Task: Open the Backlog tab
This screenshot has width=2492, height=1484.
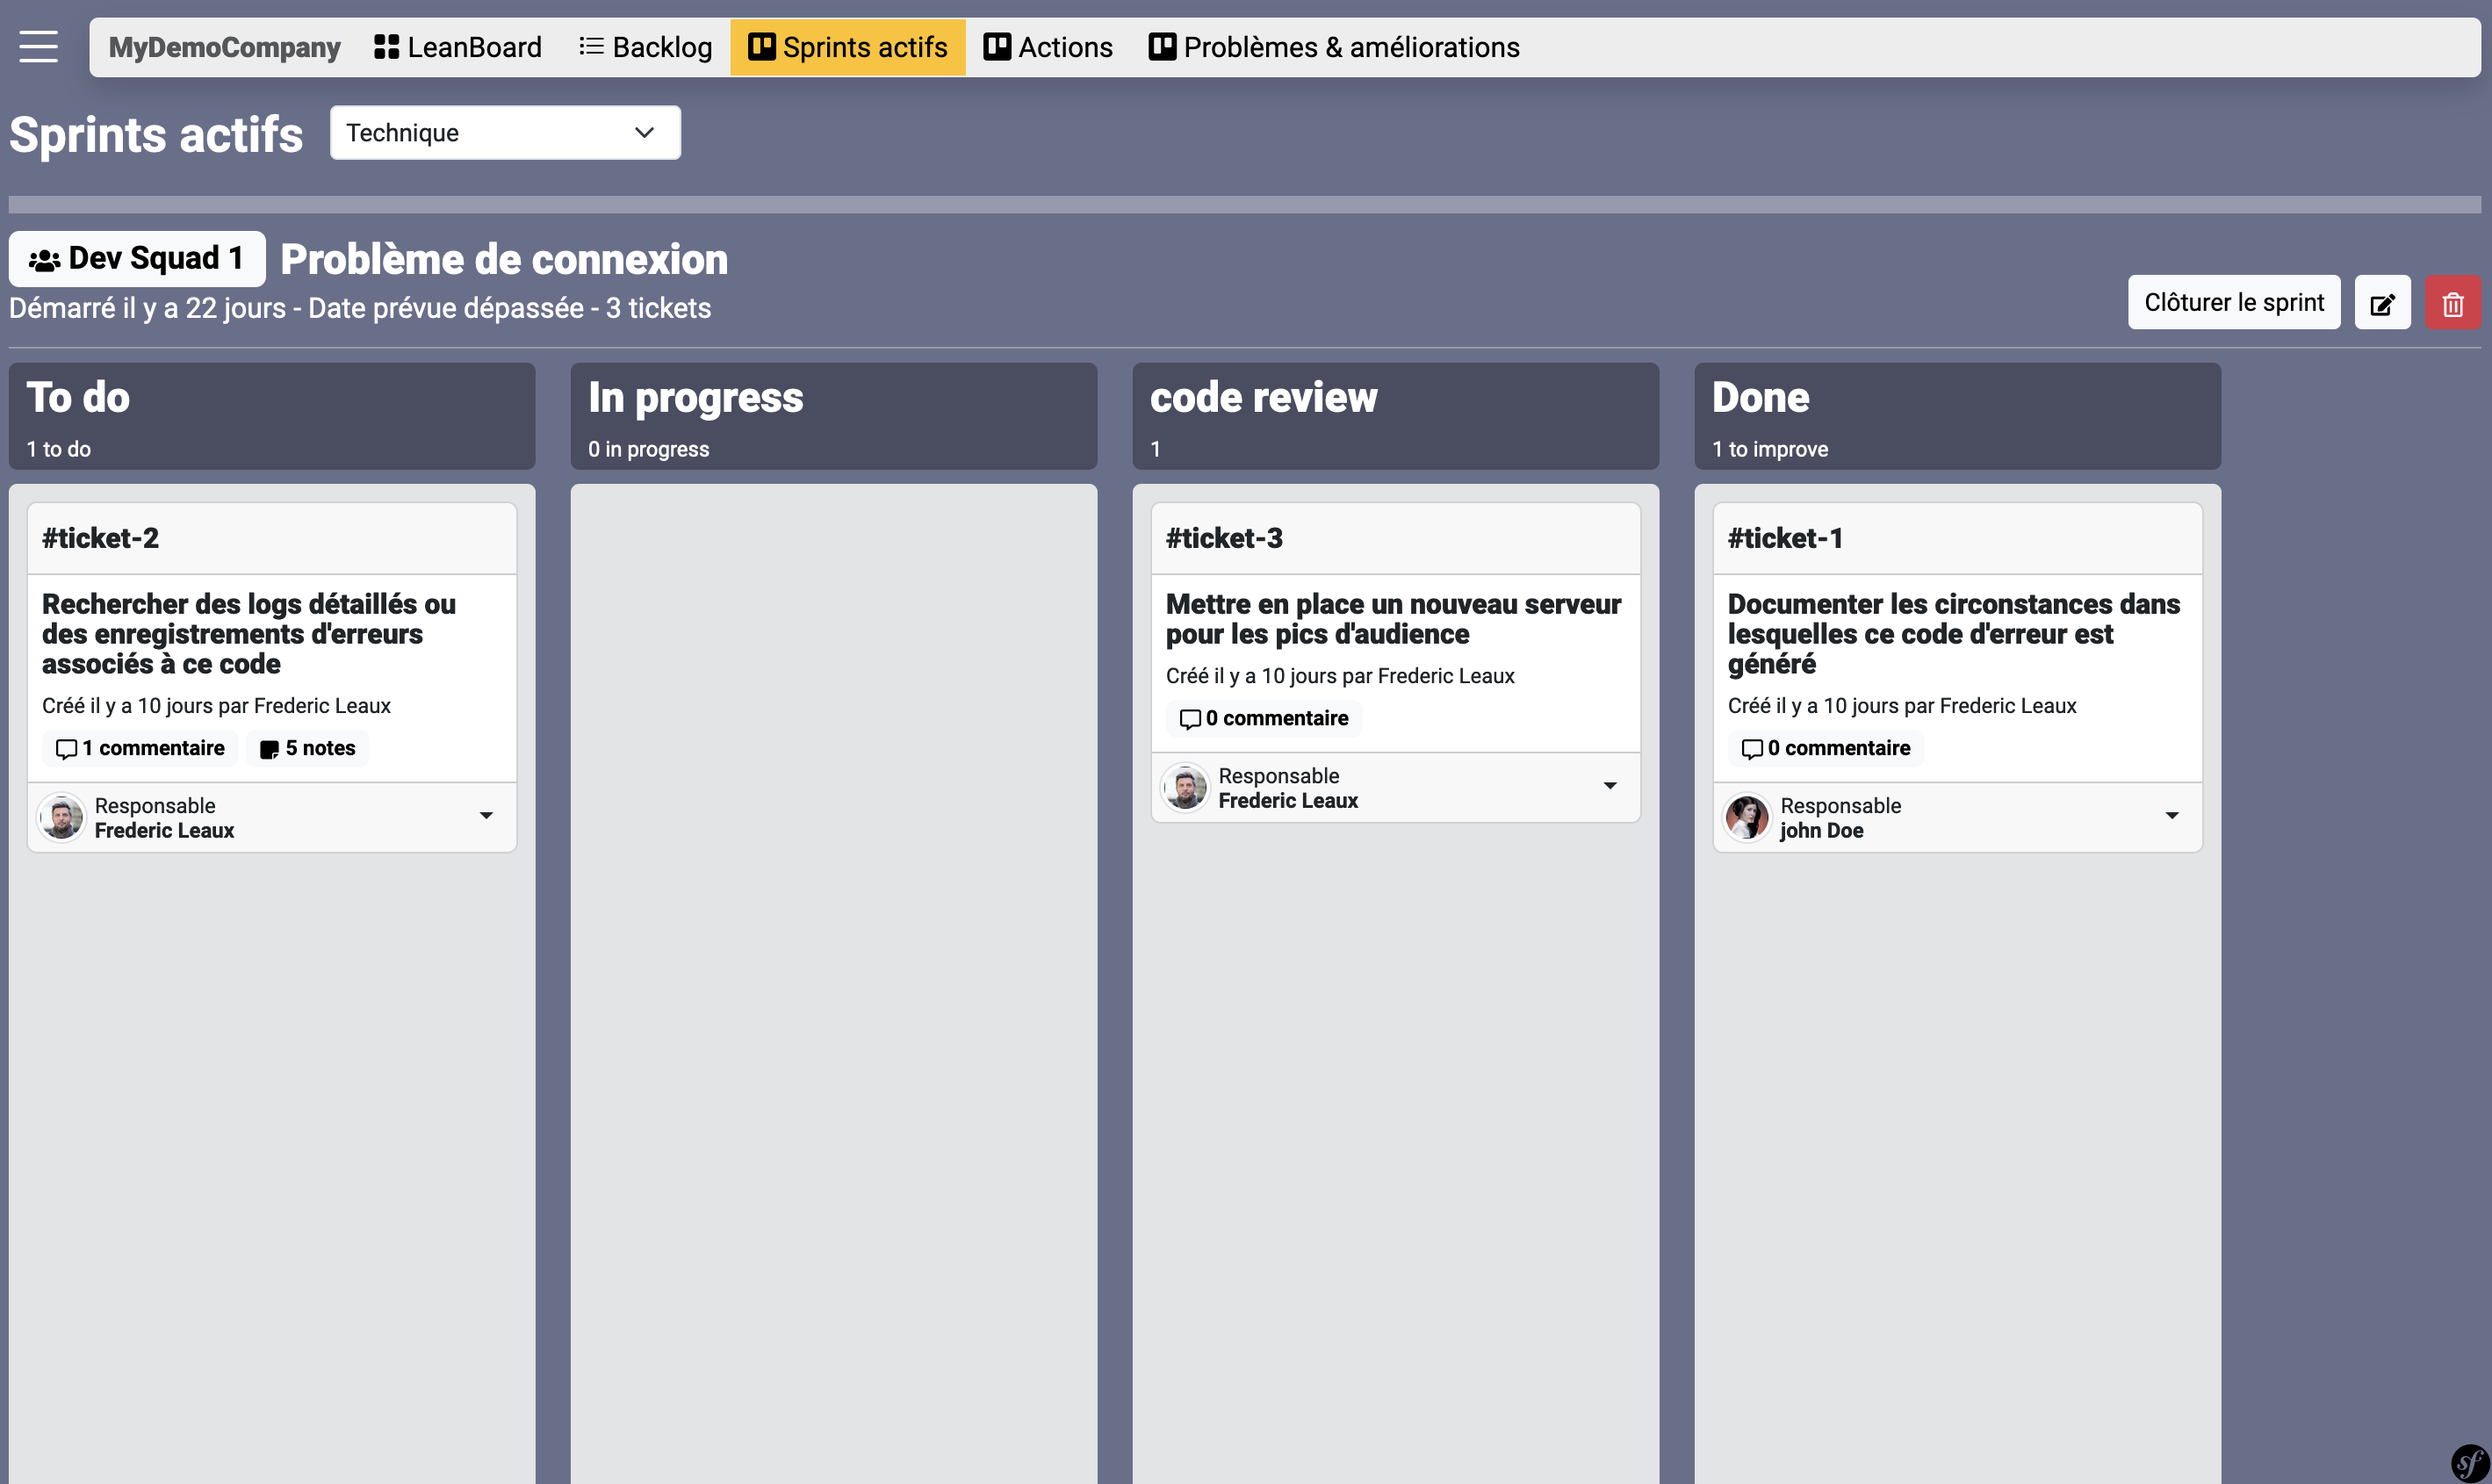Action: [646, 47]
